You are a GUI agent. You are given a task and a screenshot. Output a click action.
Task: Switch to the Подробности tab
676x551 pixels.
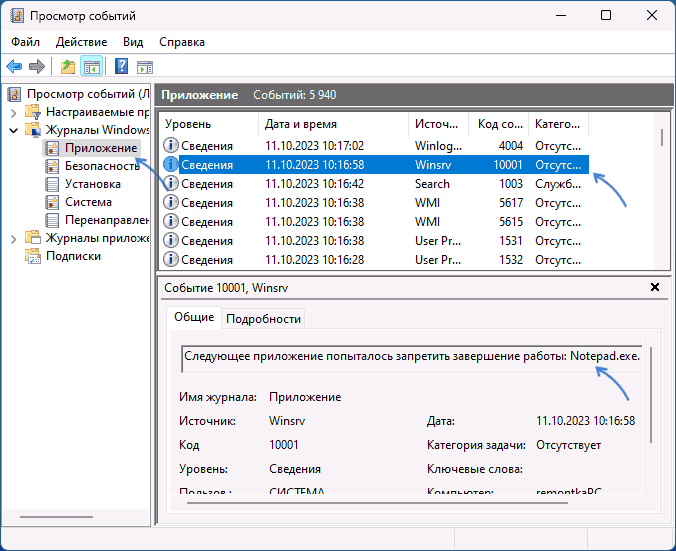(x=263, y=319)
